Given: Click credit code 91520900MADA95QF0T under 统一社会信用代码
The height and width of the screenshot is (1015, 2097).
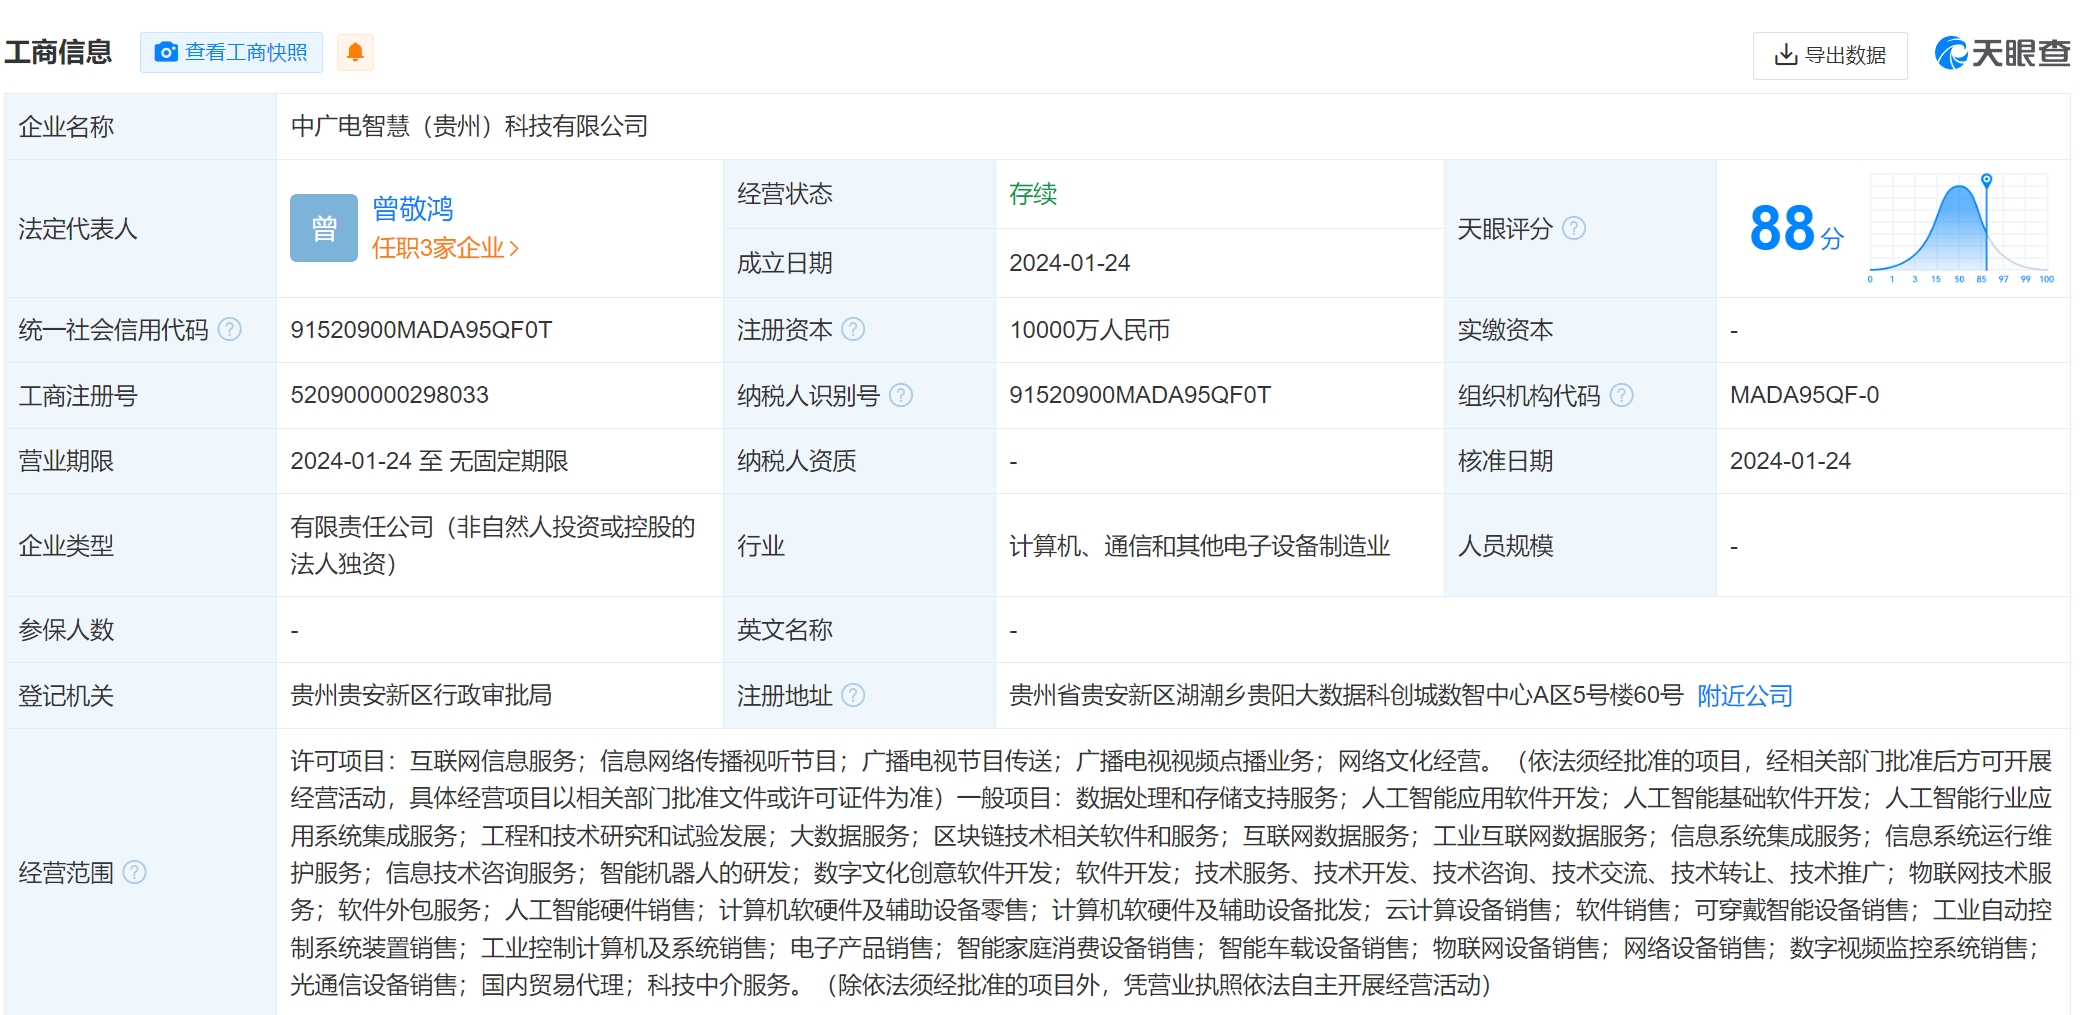Looking at the screenshot, I should [x=421, y=330].
